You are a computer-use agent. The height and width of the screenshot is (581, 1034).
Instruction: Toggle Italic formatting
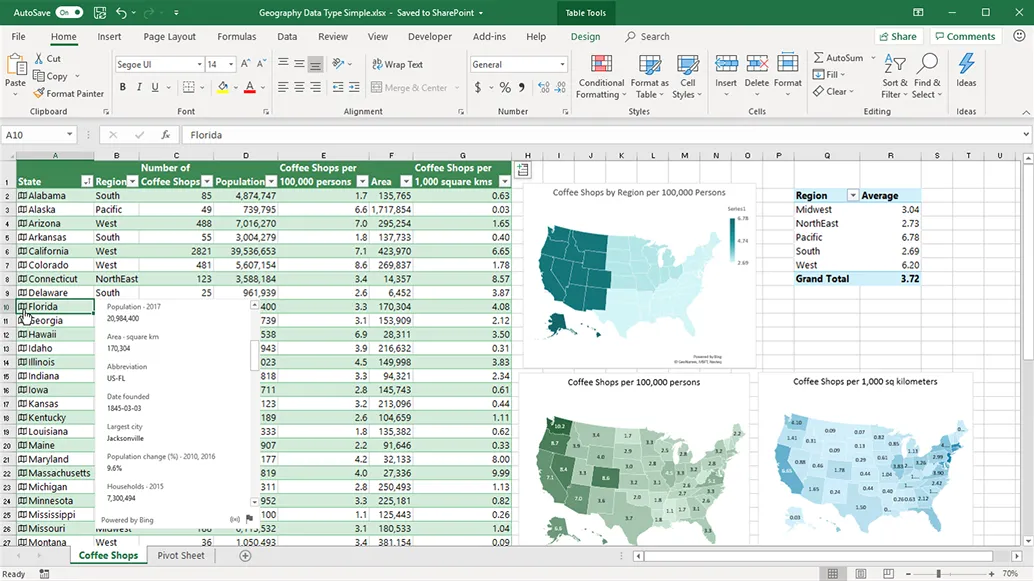click(x=140, y=88)
